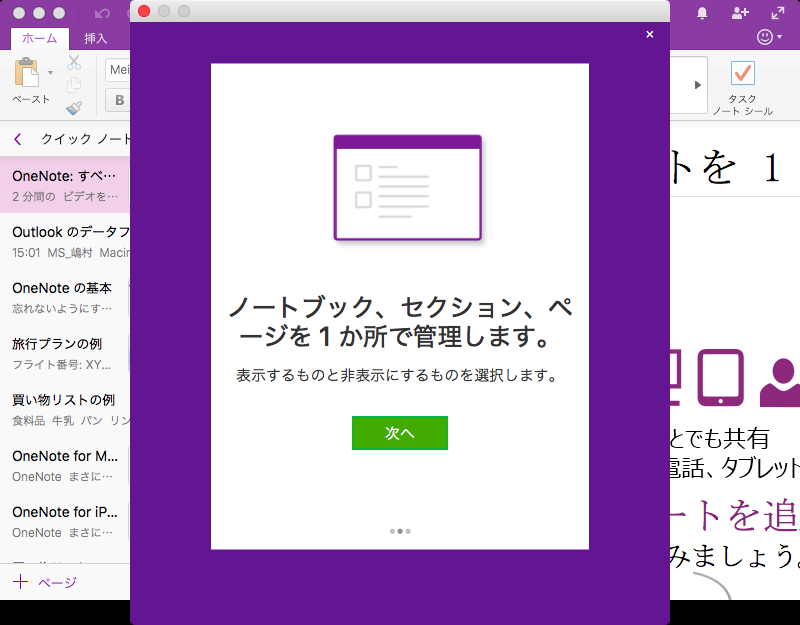Screen dimensions: 800x625
Task: Click the クイック ノート section title
Action: [x=86, y=139]
